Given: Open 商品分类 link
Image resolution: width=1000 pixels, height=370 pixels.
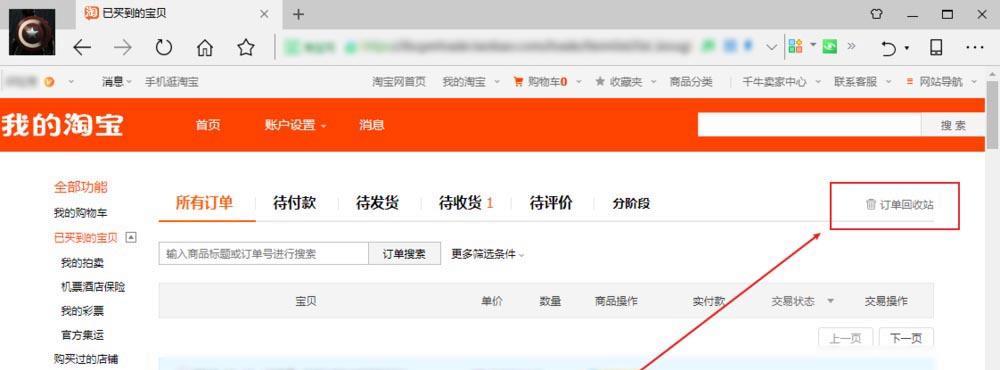Looking at the screenshot, I should [x=691, y=82].
